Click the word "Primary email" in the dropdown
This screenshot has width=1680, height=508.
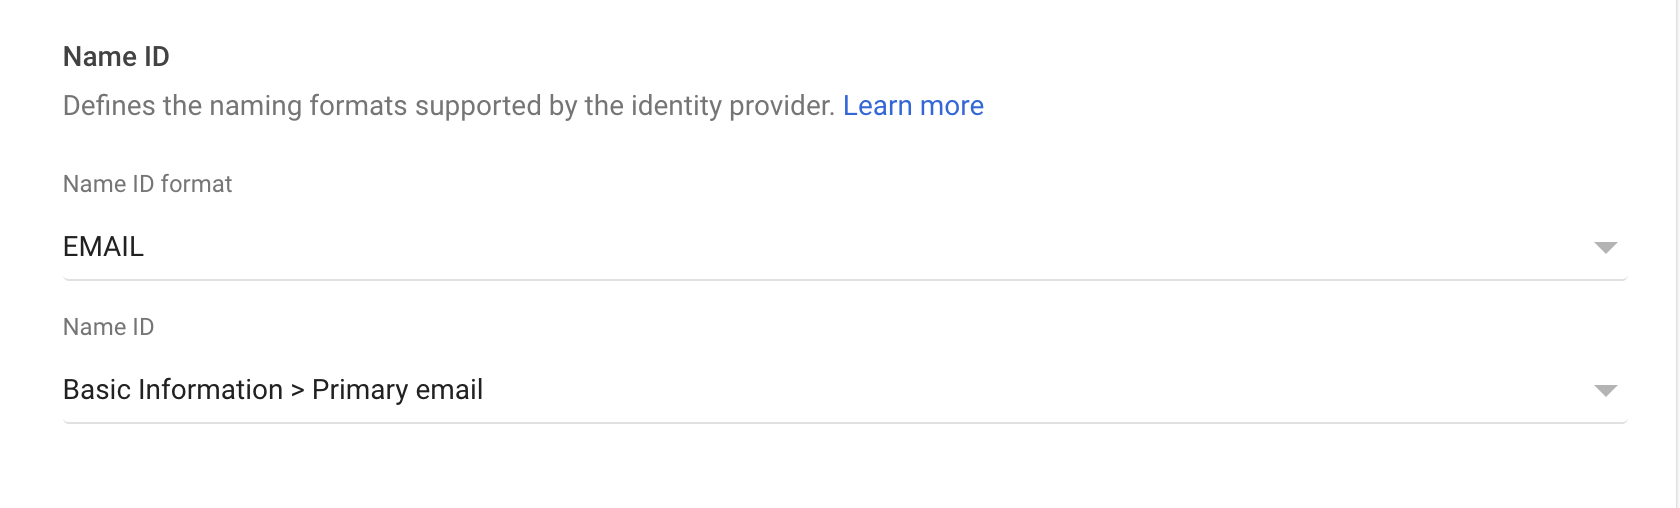pos(397,390)
